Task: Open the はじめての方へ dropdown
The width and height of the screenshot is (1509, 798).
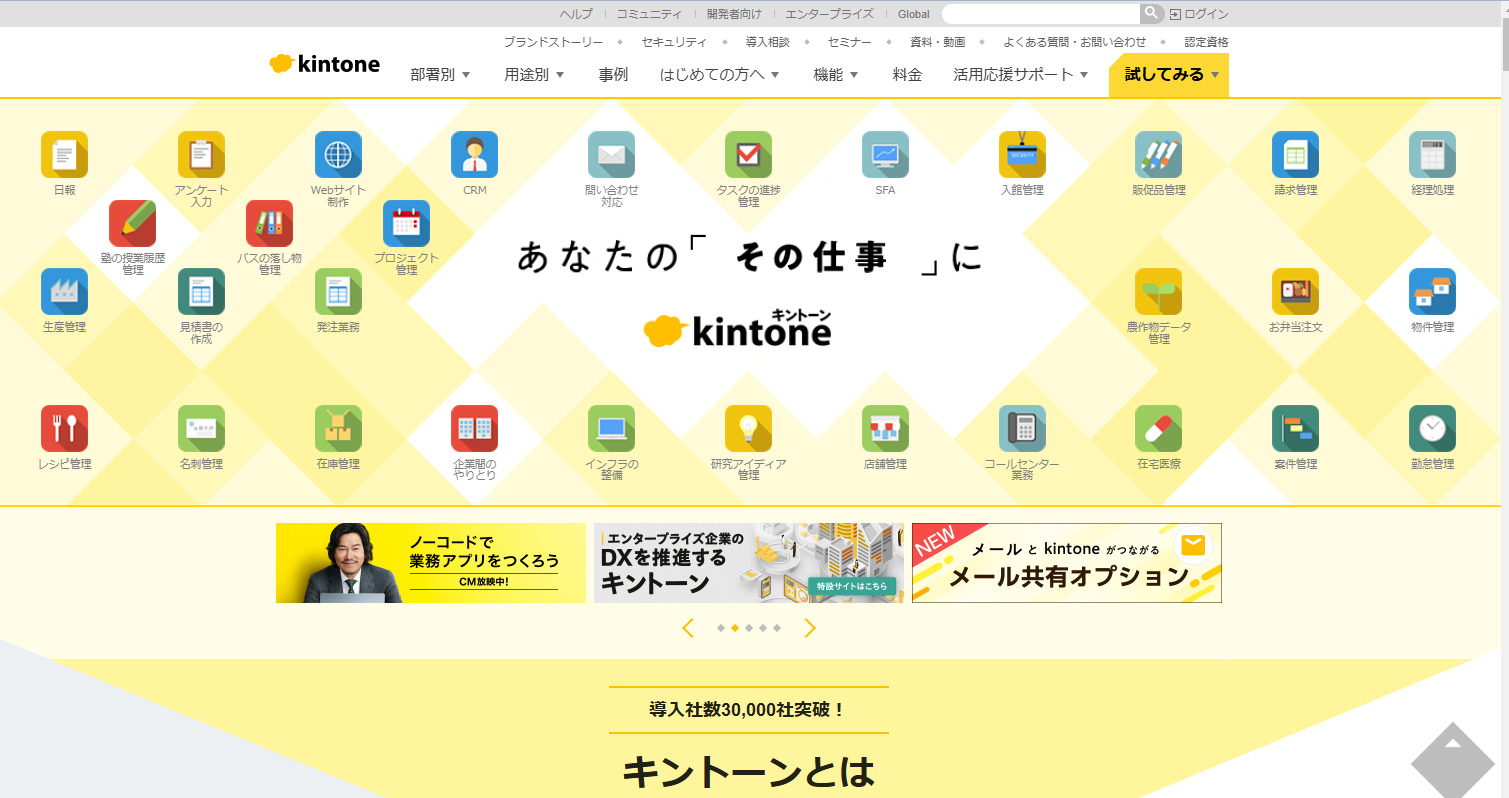Action: pyautogui.click(x=720, y=75)
